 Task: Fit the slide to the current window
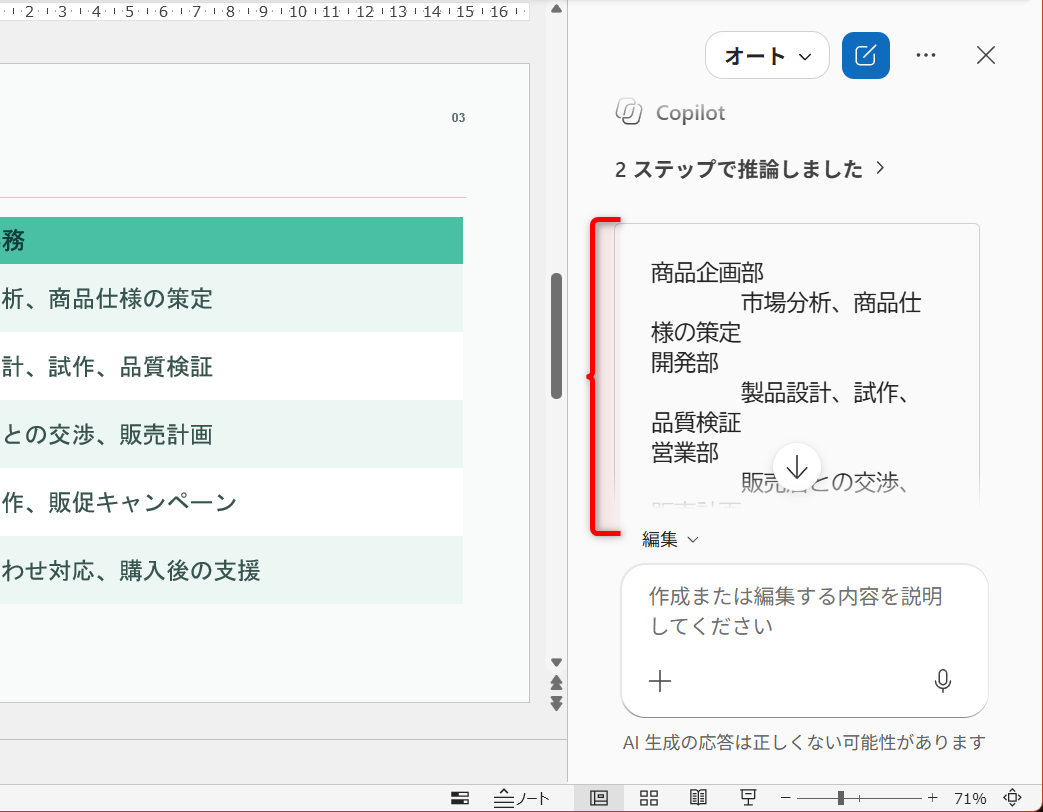1012,797
